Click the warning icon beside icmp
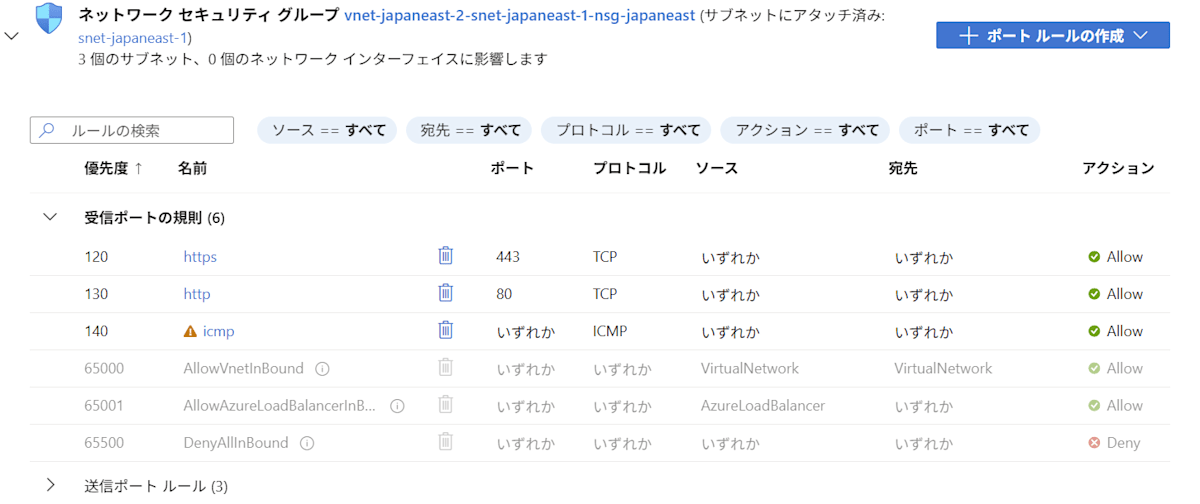Viewport: 1200px width, 504px height. 190,331
